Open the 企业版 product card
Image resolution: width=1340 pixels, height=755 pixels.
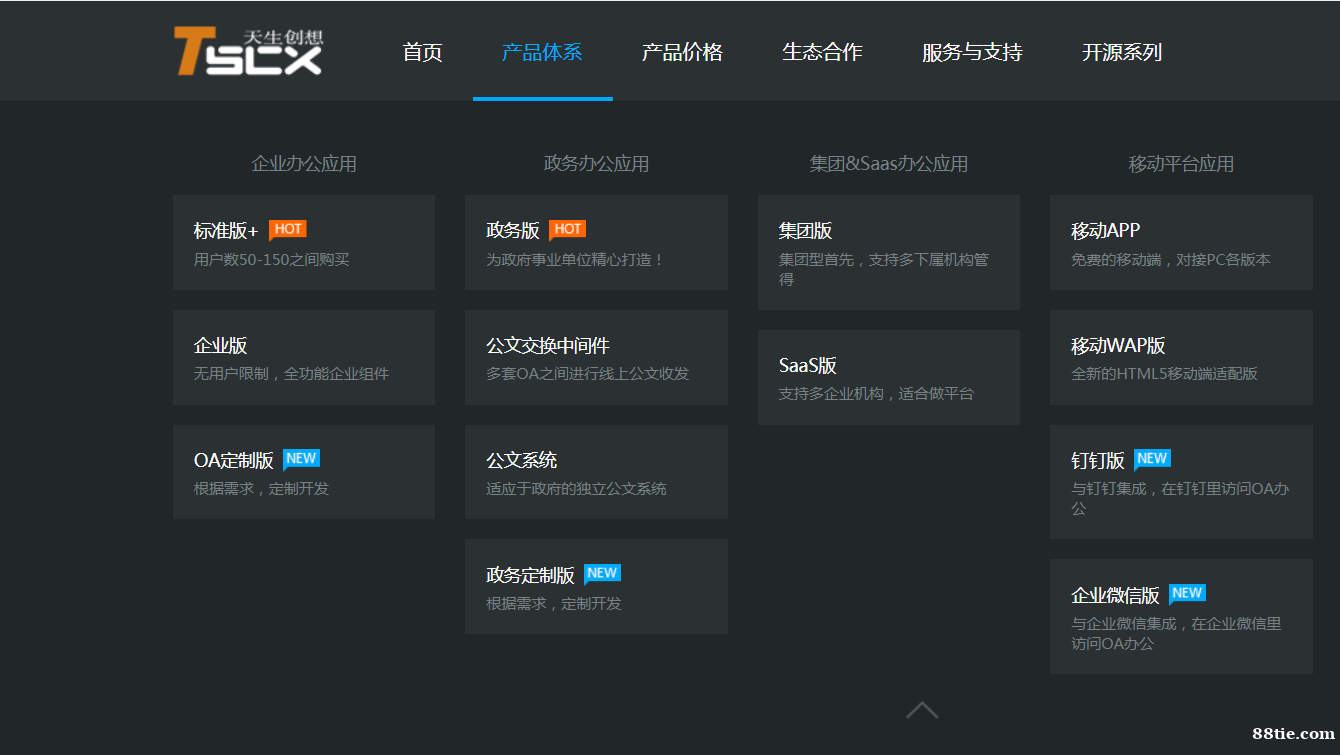[304, 357]
